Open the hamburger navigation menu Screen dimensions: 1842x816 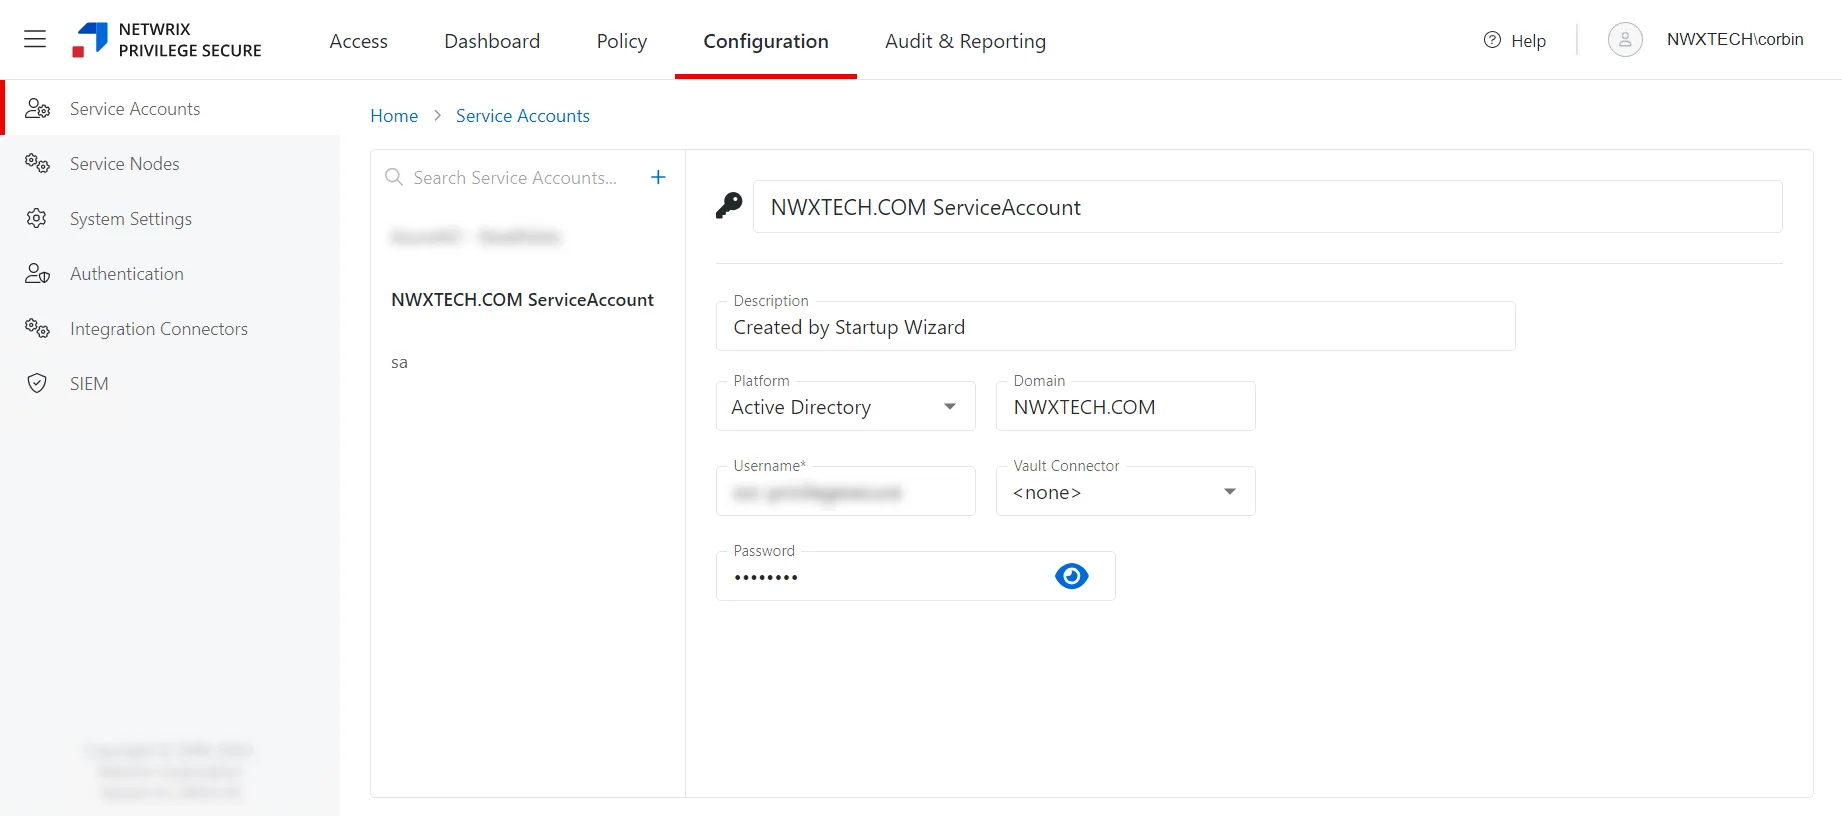35,39
